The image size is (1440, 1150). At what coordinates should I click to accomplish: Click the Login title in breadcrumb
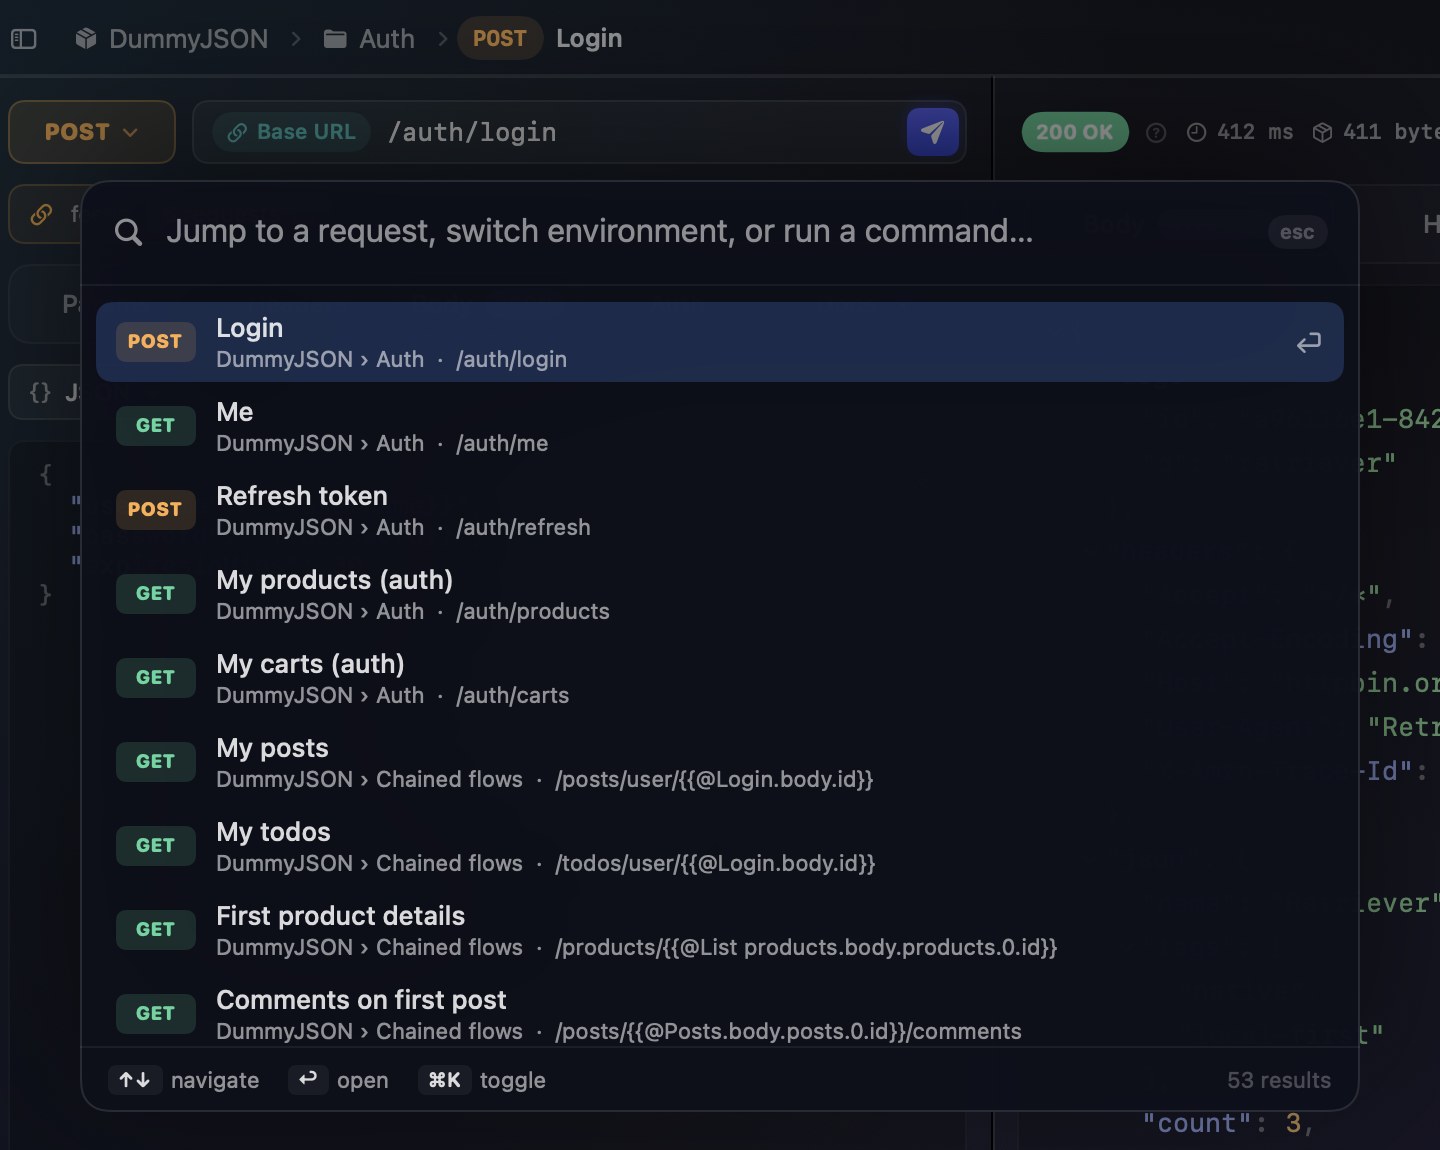589,39
